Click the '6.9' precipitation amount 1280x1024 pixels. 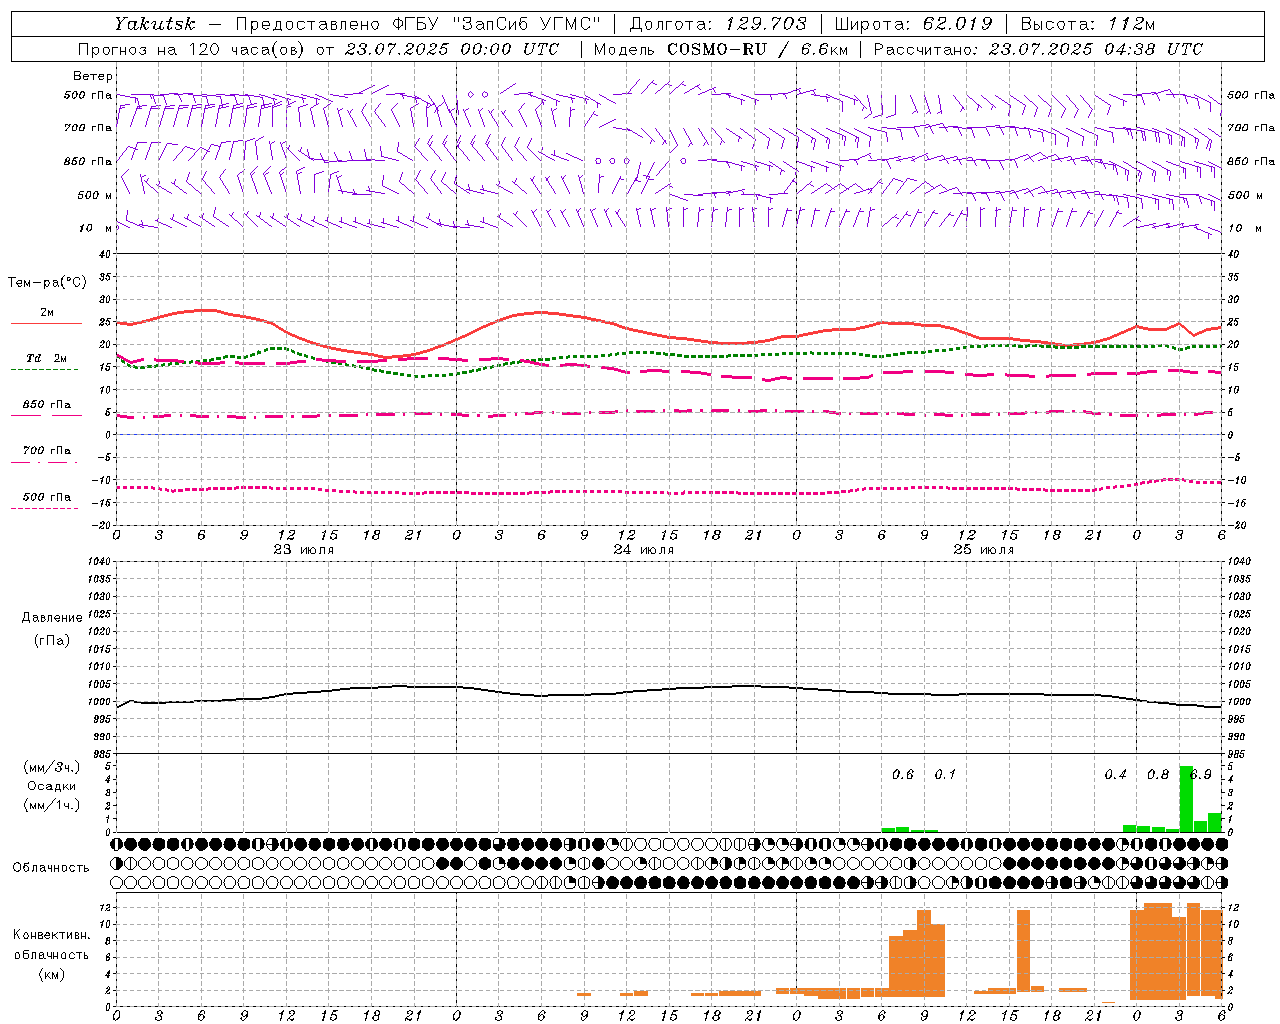point(1201,775)
